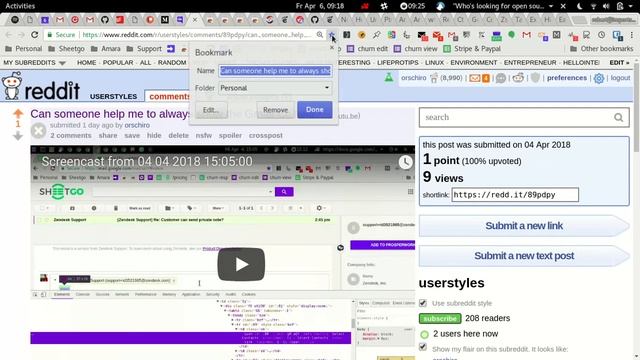Click the night light moon icon in the top bar
The image size is (640, 360).
[580, 6]
